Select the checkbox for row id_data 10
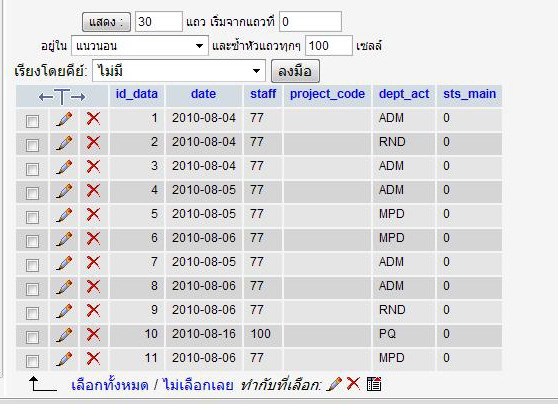 [32, 337]
